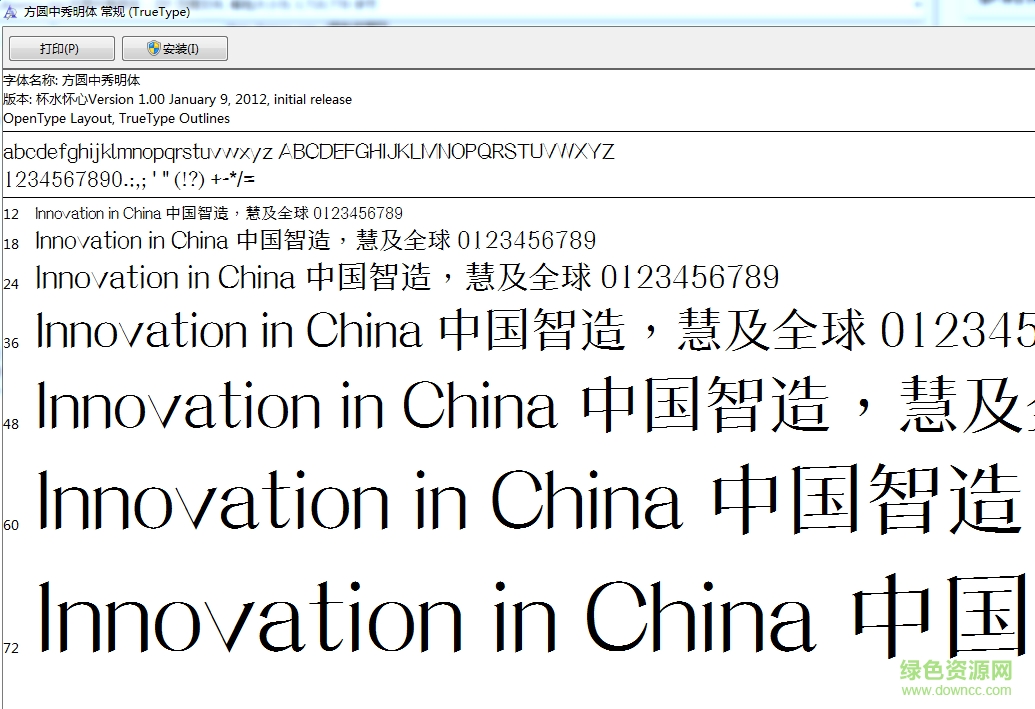Viewport: 1035px width, 709px height.
Task: Select the size 36 label in left margin
Action: click(x=10, y=341)
